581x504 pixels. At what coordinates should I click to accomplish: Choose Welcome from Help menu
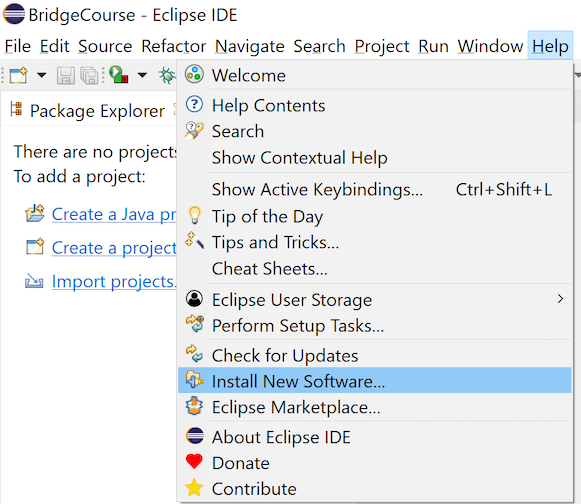375,75
